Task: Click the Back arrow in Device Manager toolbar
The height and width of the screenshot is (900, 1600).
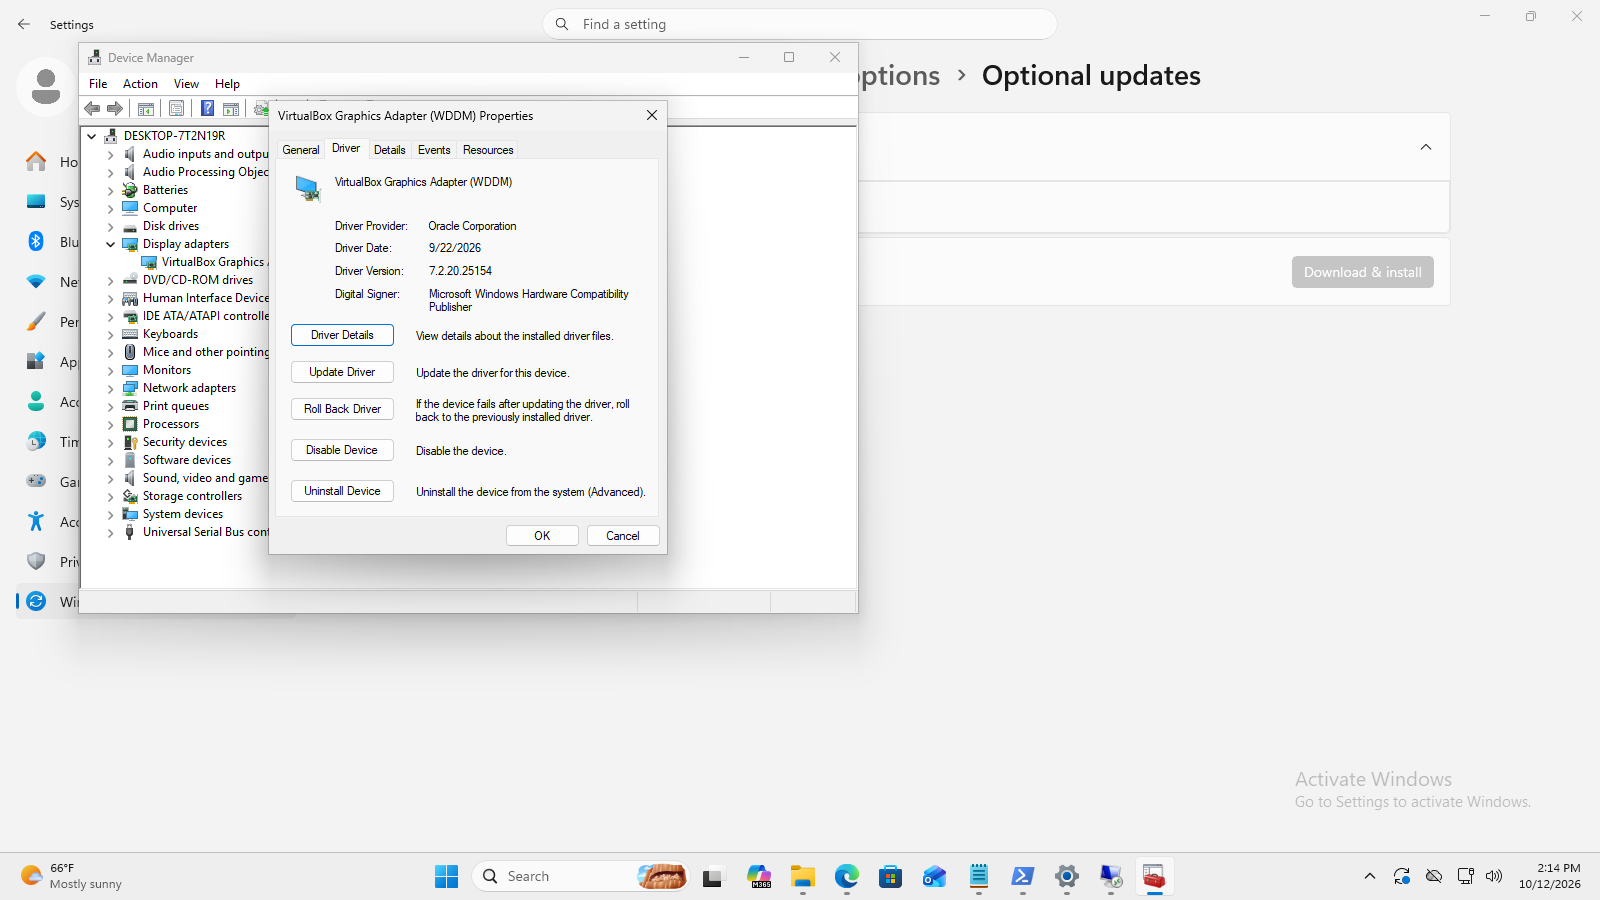Action: click(x=92, y=109)
